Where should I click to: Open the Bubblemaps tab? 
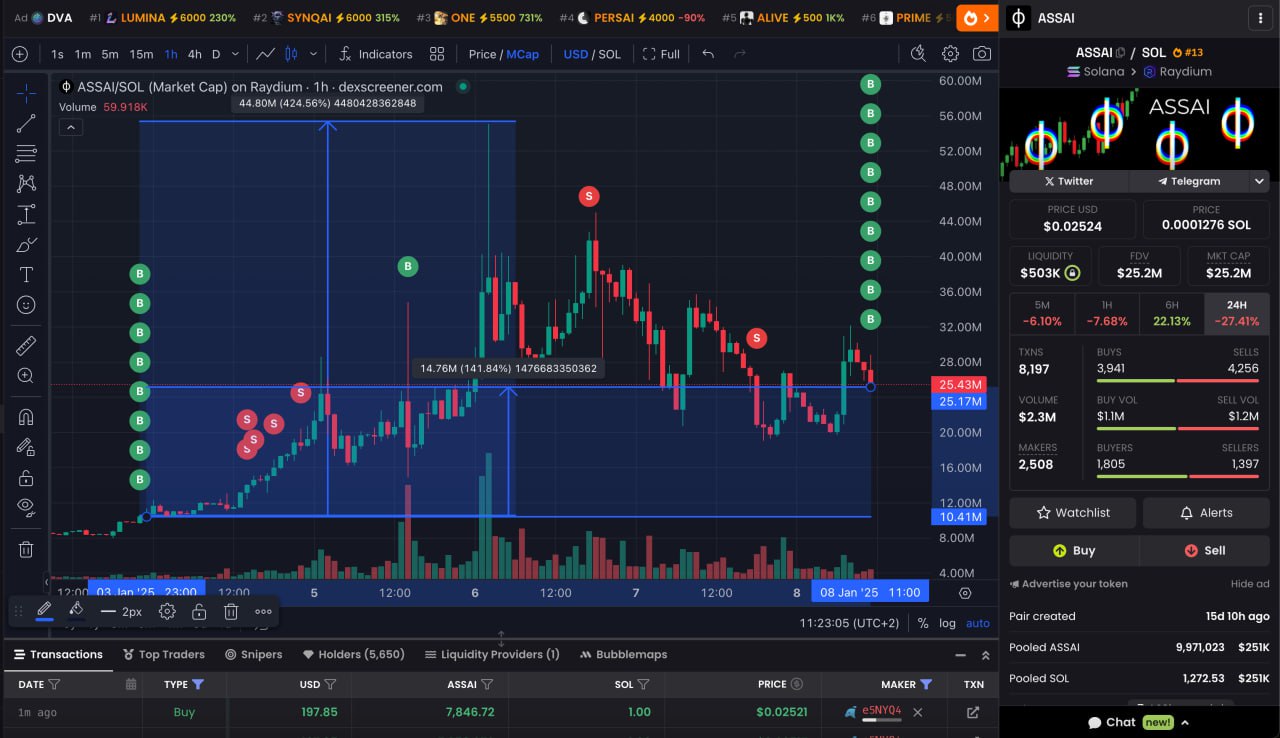coord(623,654)
